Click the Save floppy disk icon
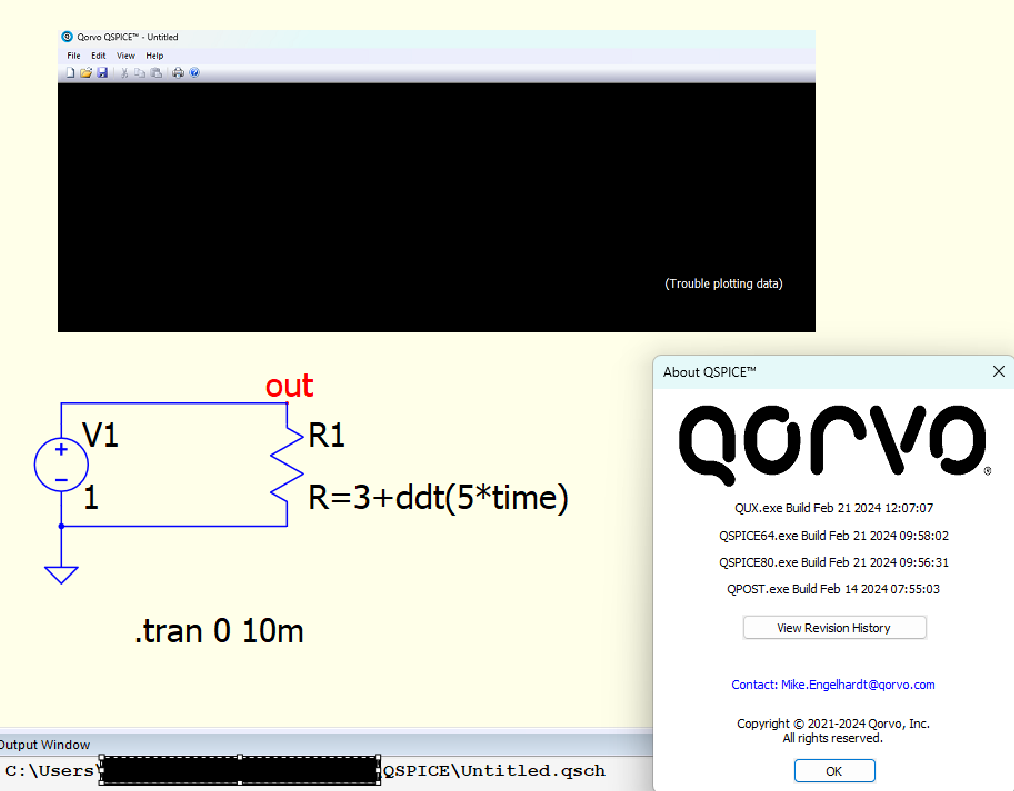Image resolution: width=1014 pixels, height=791 pixels. [102, 73]
